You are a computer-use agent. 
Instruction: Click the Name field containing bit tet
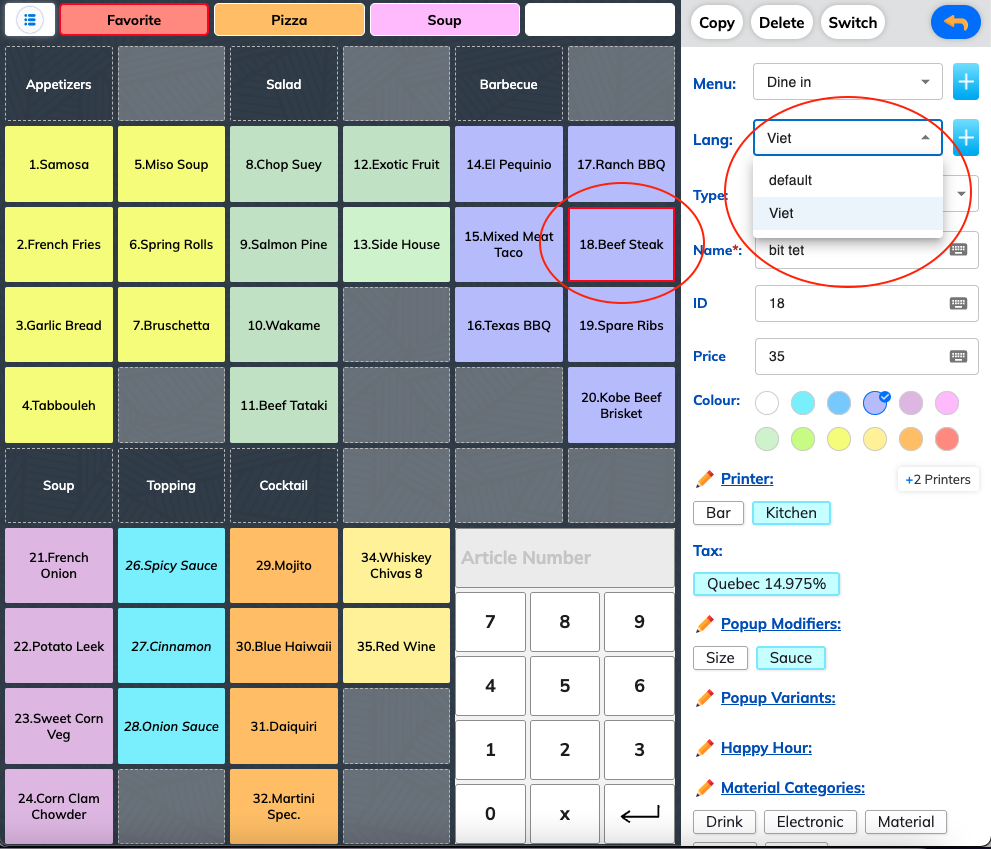click(x=866, y=250)
